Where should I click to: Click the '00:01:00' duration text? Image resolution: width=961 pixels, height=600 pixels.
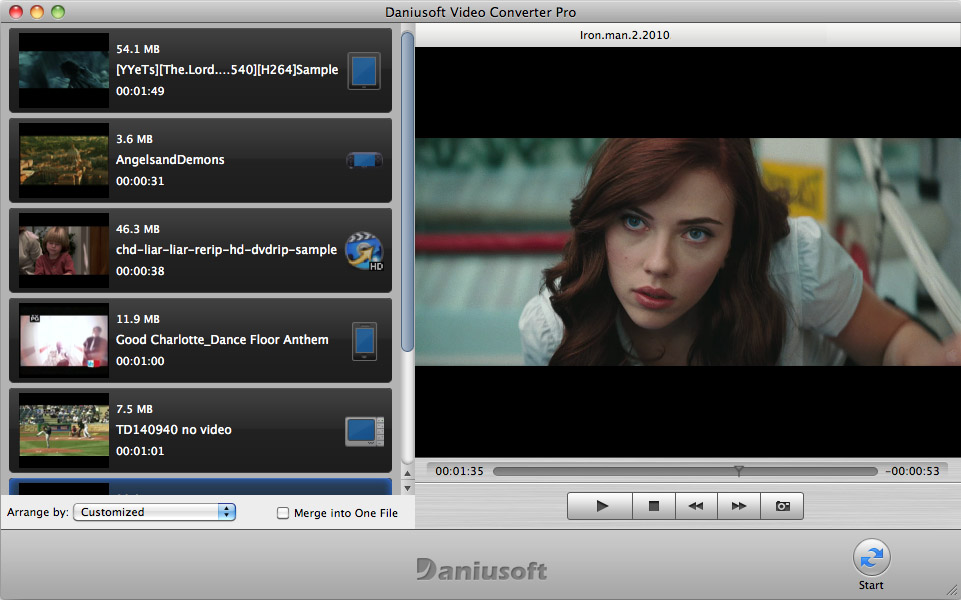tap(140, 362)
